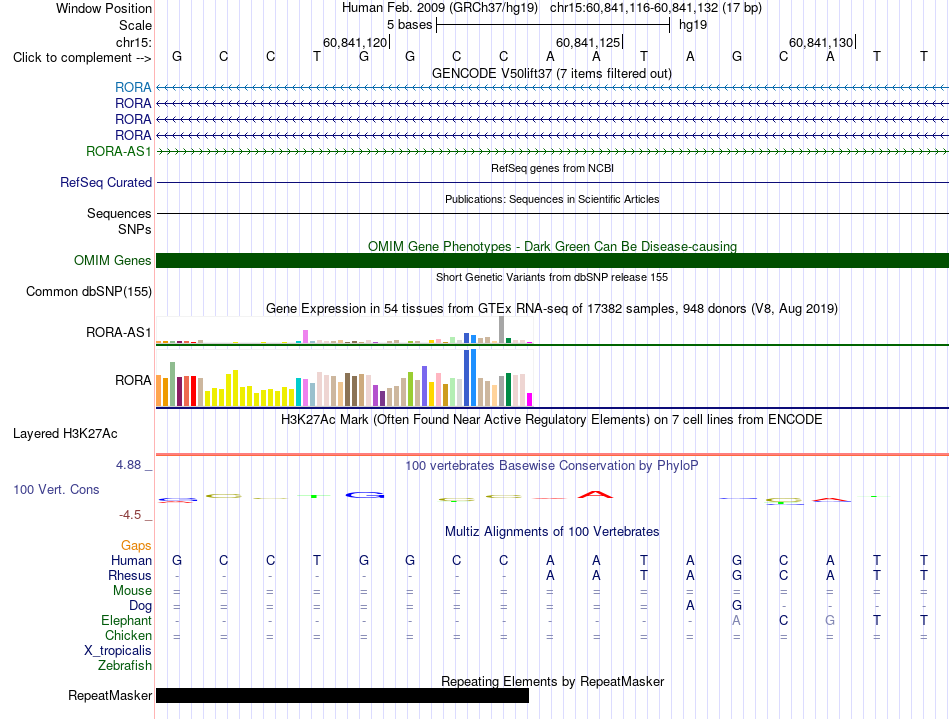The image size is (950, 719).
Task: Click the Human Feb. 2009 assembly text
Action: (440, 8)
